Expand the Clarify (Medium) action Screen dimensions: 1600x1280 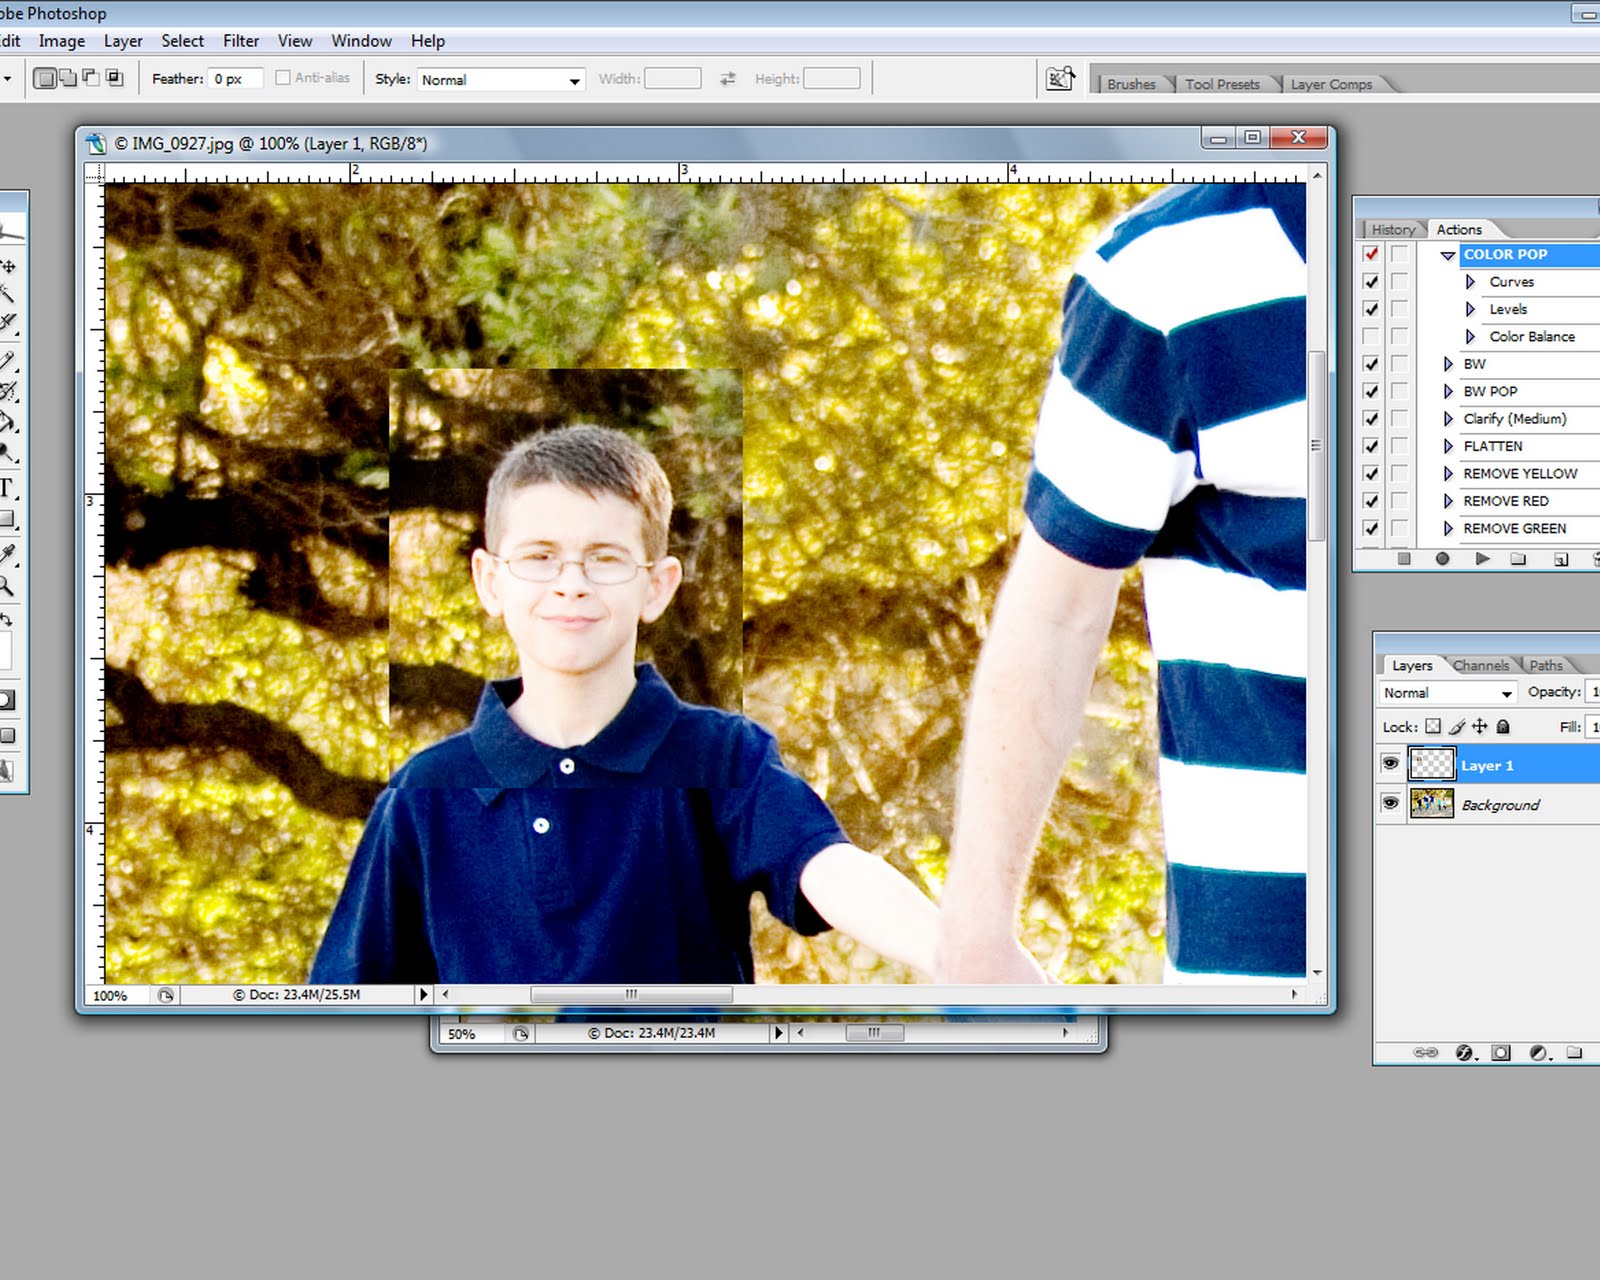coord(1447,419)
